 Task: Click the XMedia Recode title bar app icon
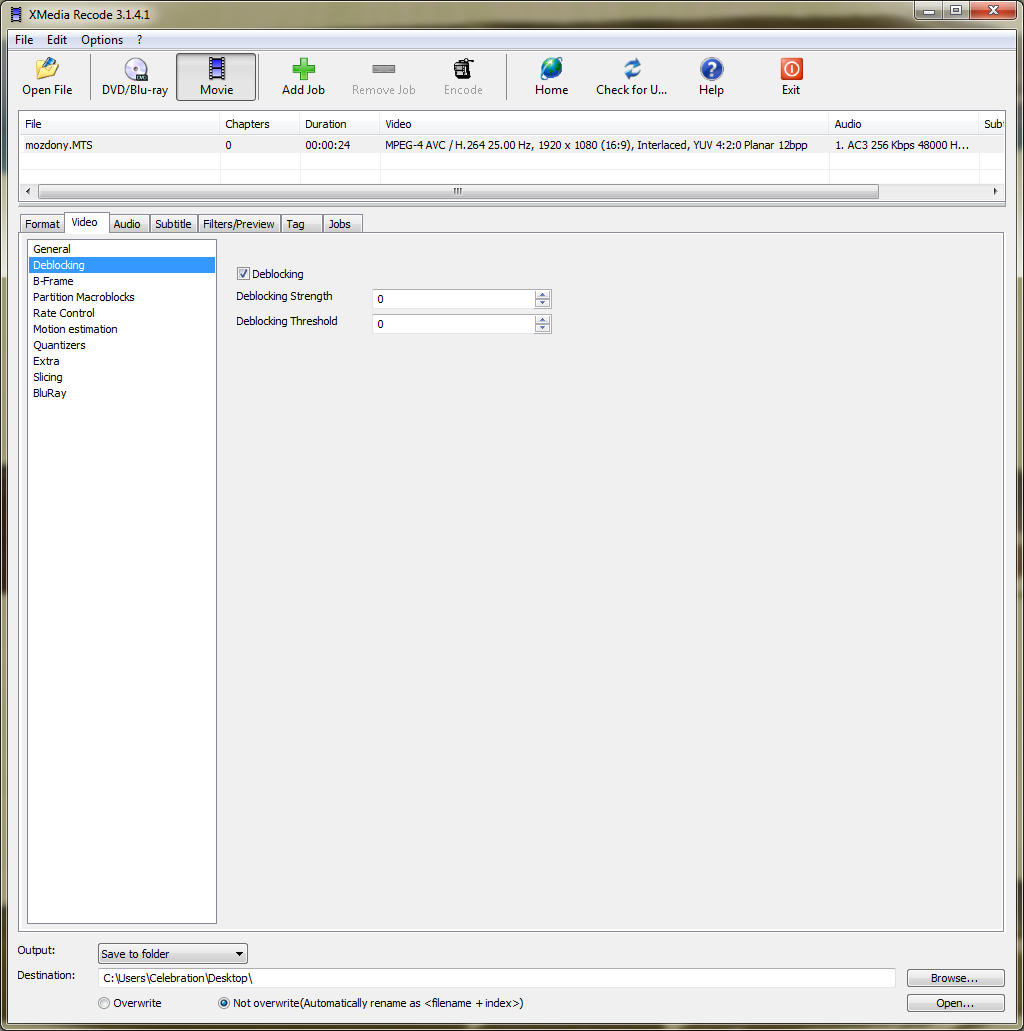pyautogui.click(x=16, y=14)
